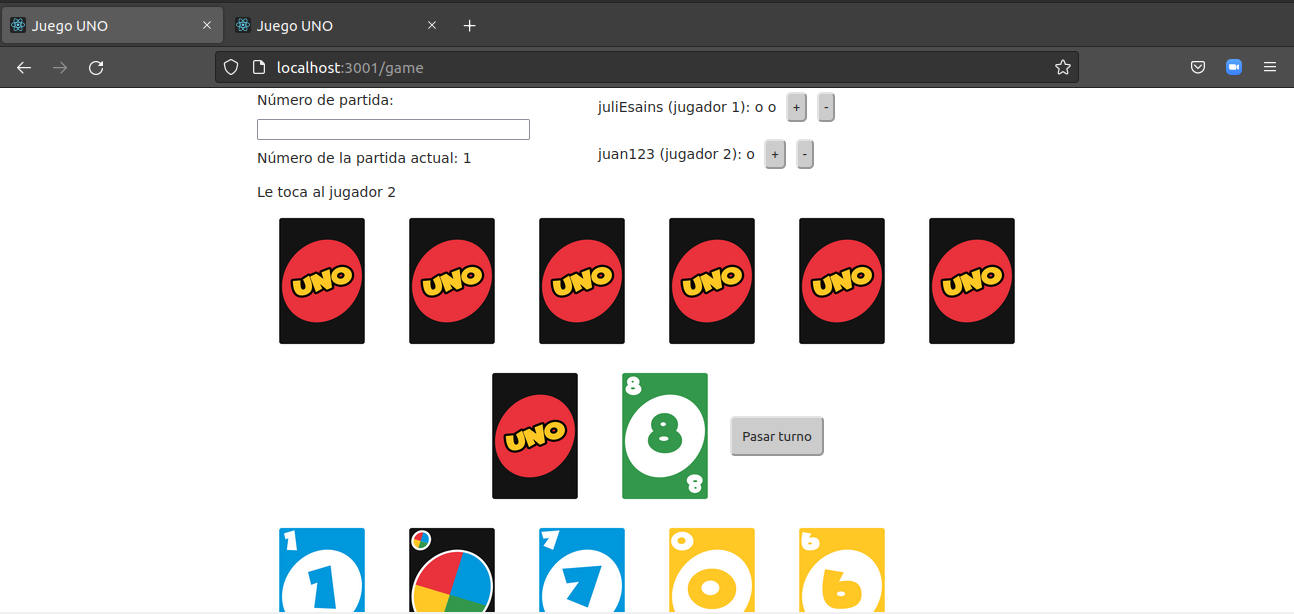1294x614 pixels.
Task: Open tracking protection shield icon
Action: [x=231, y=67]
